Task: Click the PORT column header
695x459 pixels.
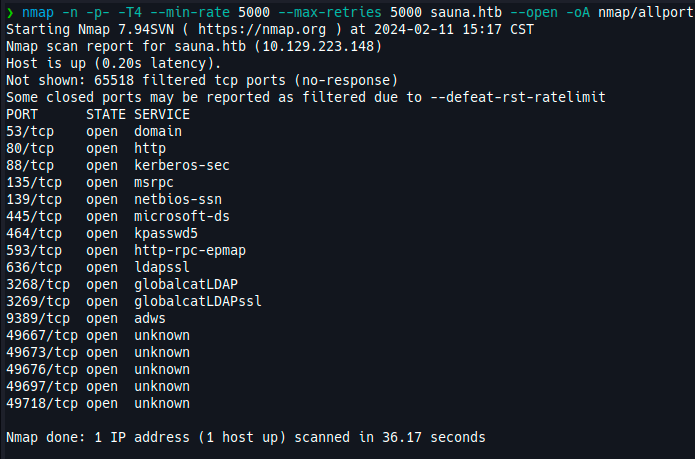Action: 22,114
